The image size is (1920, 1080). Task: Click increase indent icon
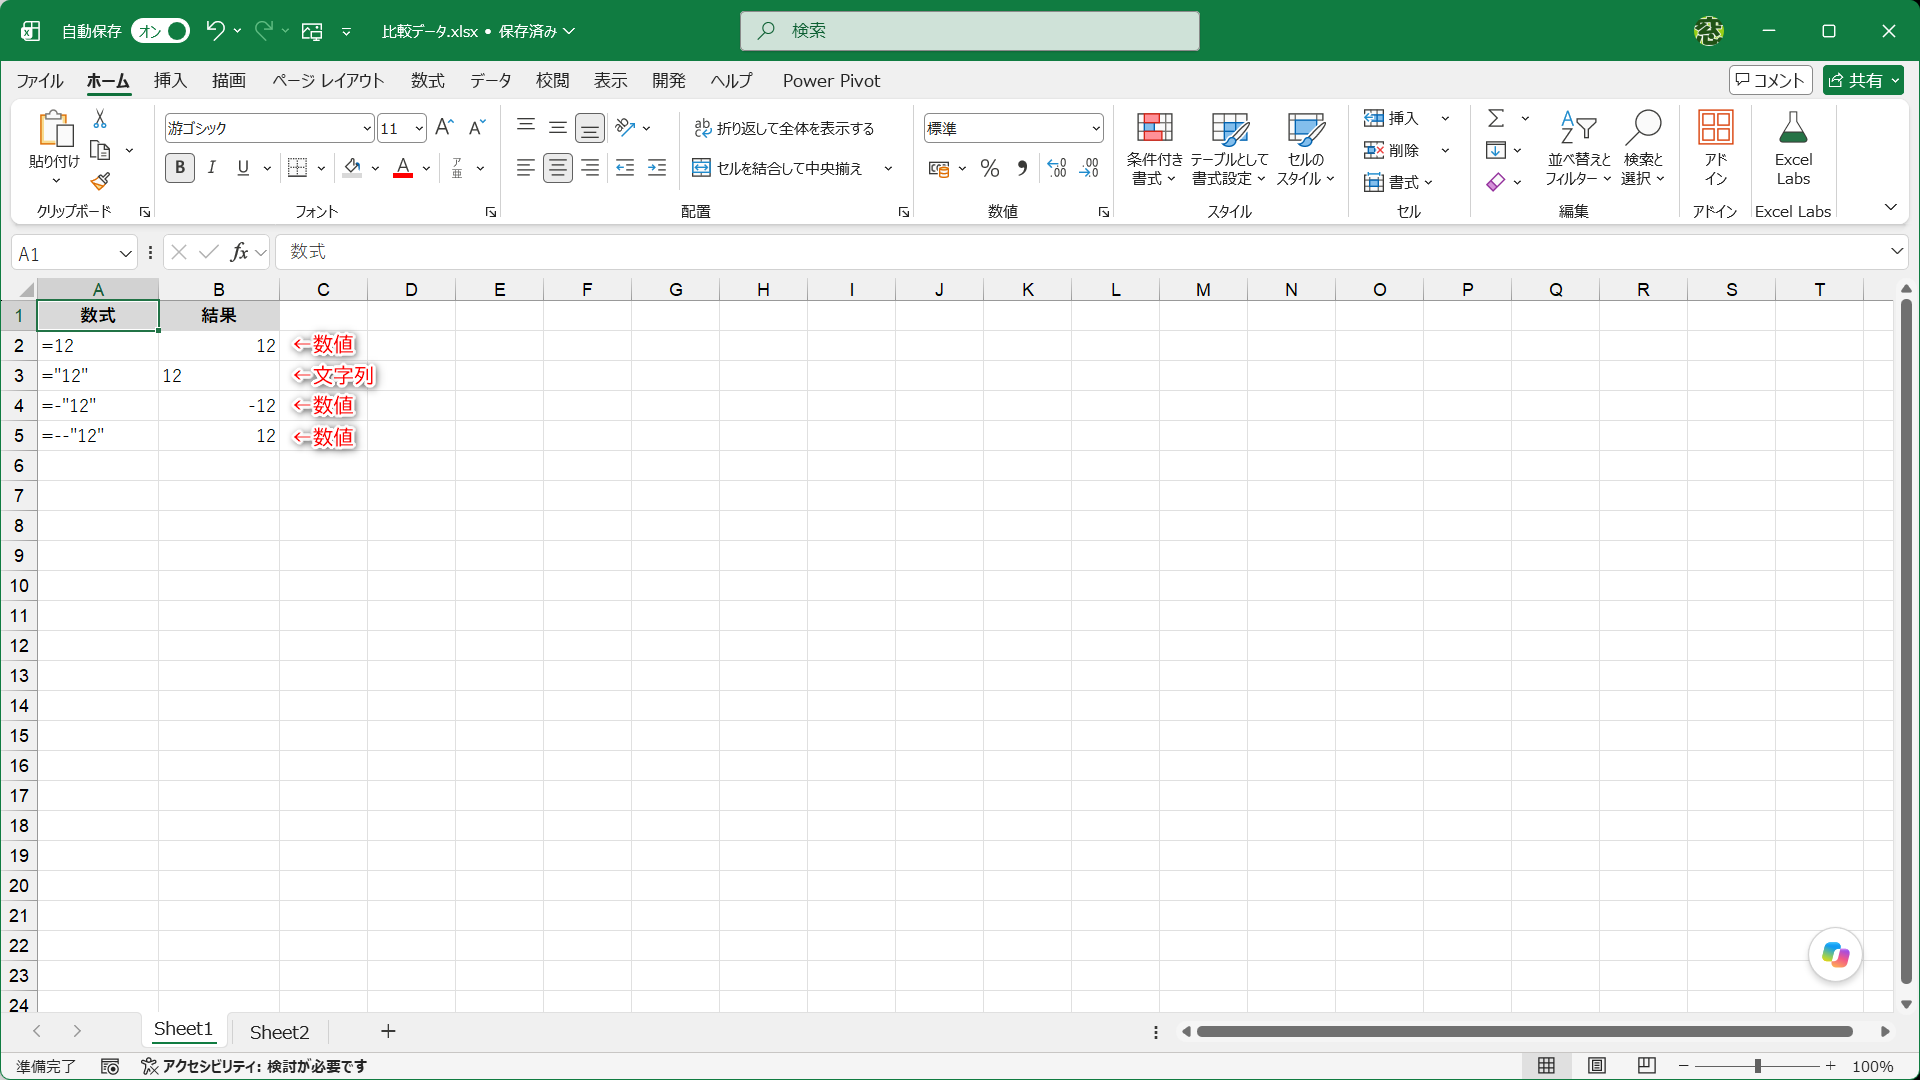pyautogui.click(x=657, y=168)
